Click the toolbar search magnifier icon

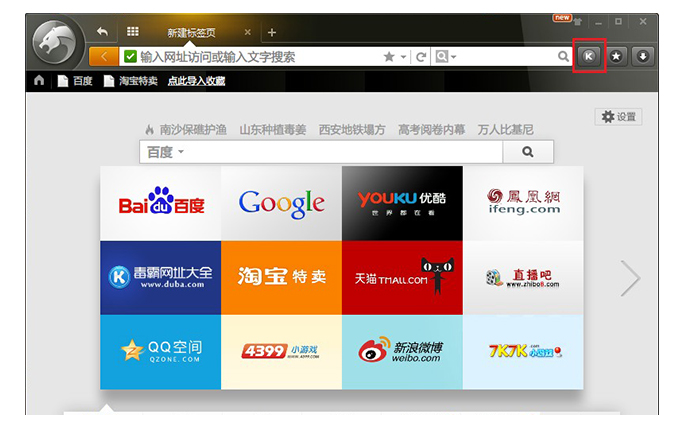[x=563, y=56]
